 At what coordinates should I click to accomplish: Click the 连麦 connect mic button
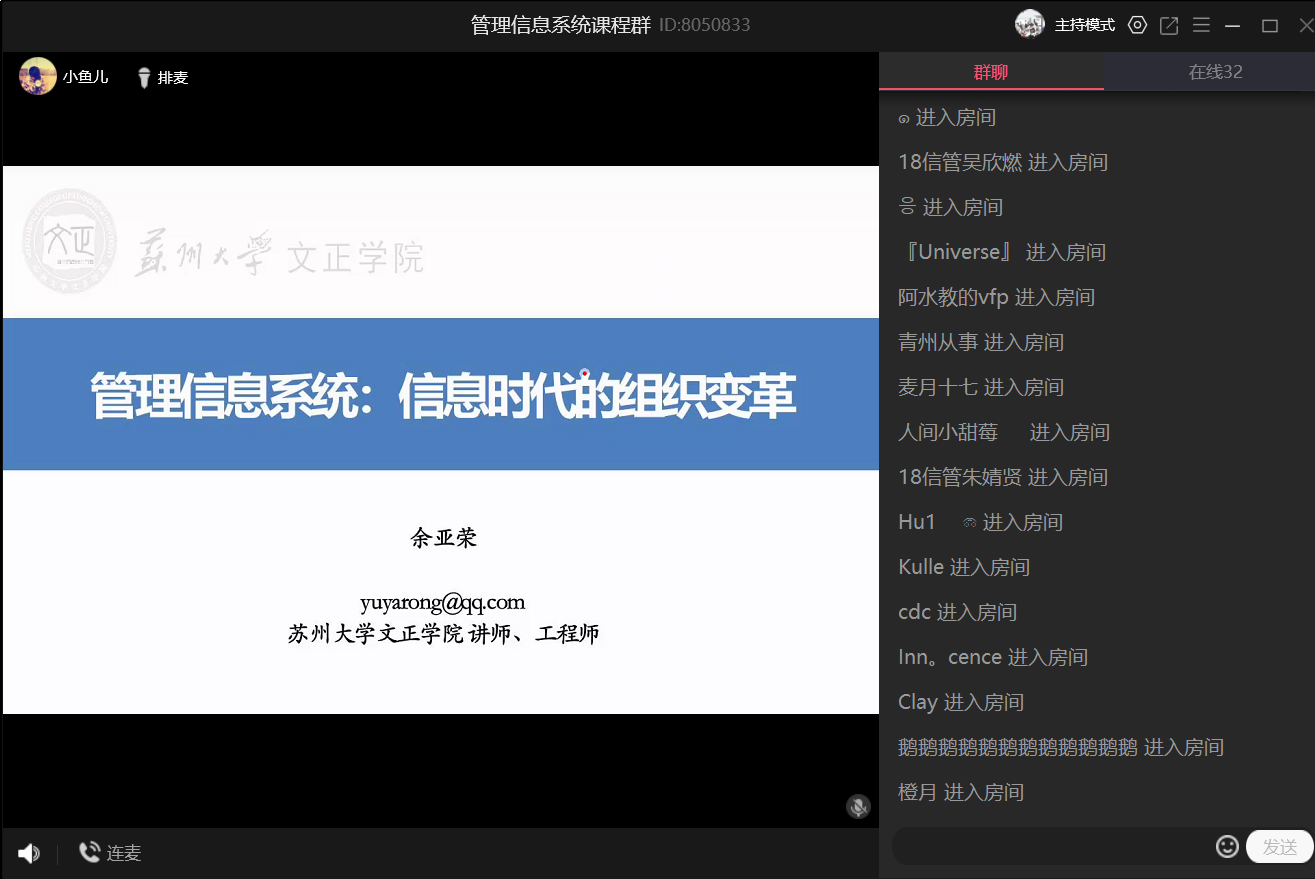[110, 853]
